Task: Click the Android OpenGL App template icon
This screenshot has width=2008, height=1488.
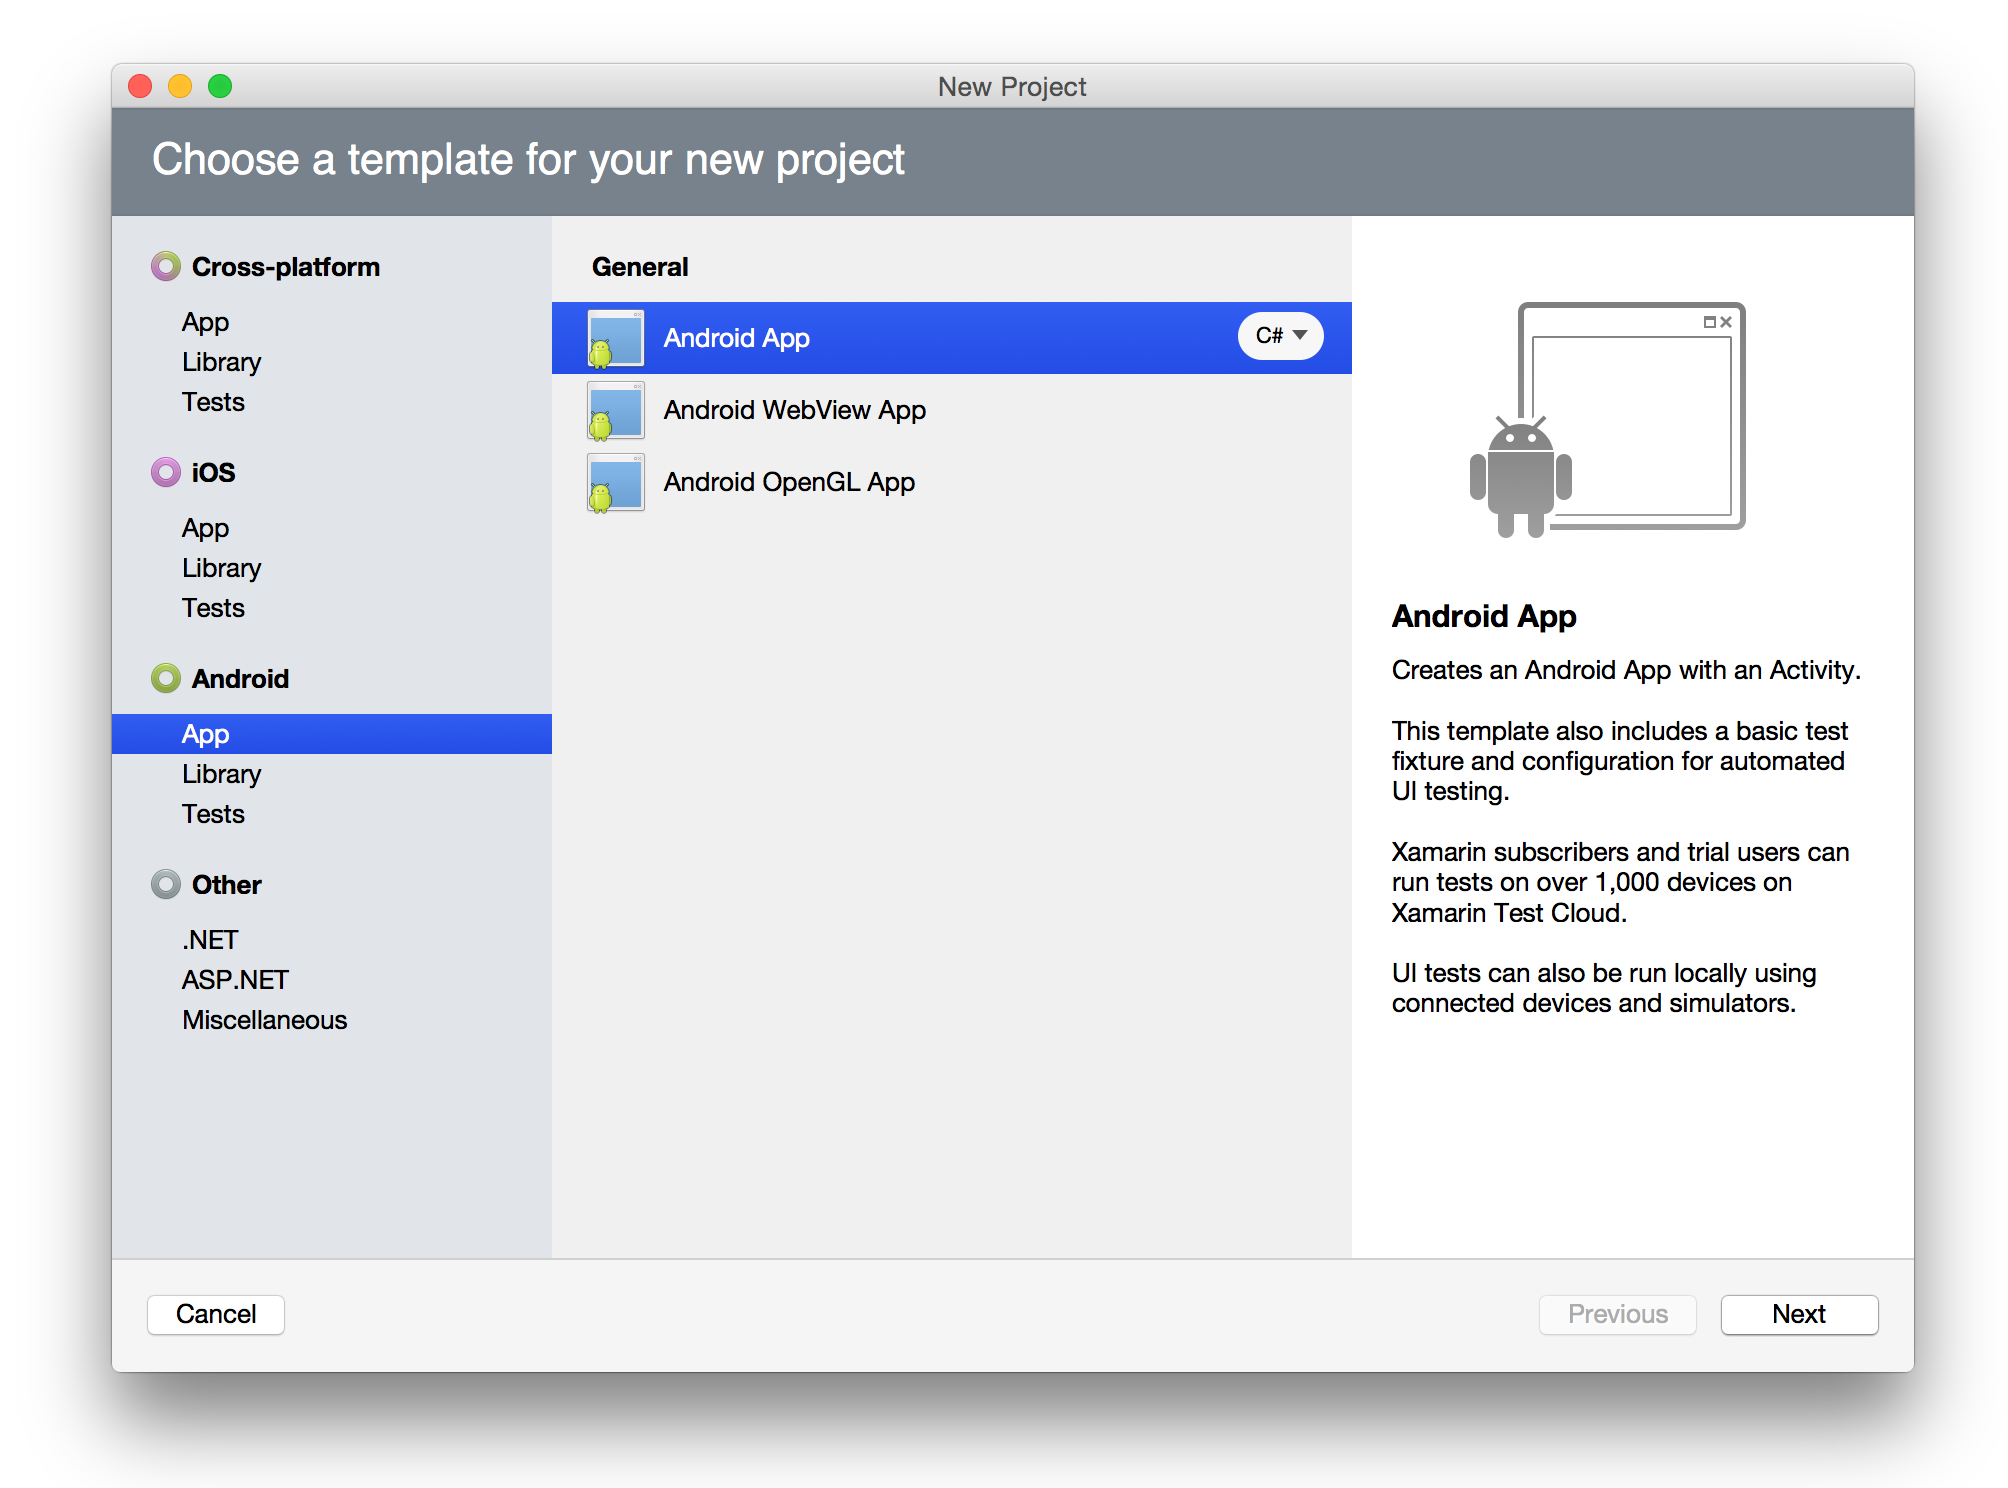Action: (615, 482)
